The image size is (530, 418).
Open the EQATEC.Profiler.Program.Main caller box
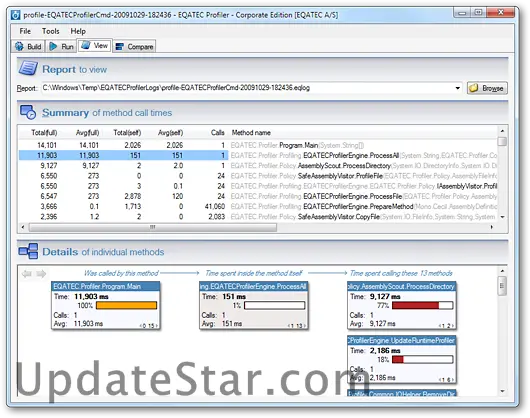(x=105, y=305)
